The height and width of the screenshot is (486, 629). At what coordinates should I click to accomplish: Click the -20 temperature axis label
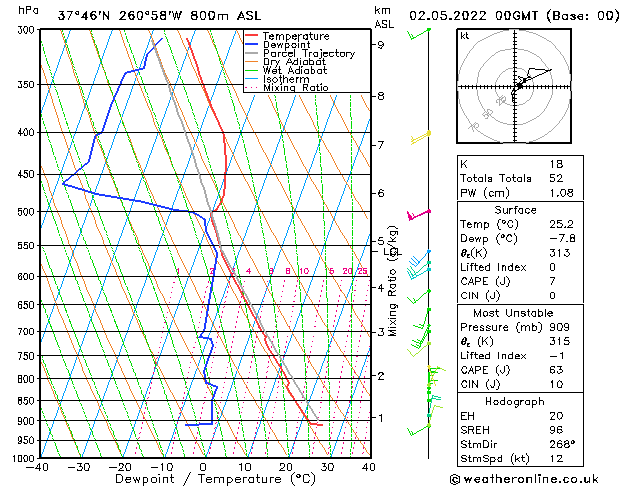120,468
